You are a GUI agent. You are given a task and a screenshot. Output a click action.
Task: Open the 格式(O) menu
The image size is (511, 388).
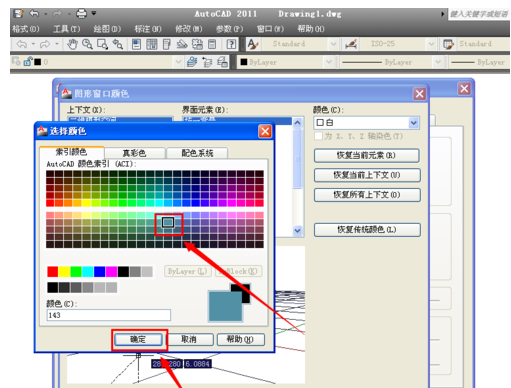tap(26, 29)
